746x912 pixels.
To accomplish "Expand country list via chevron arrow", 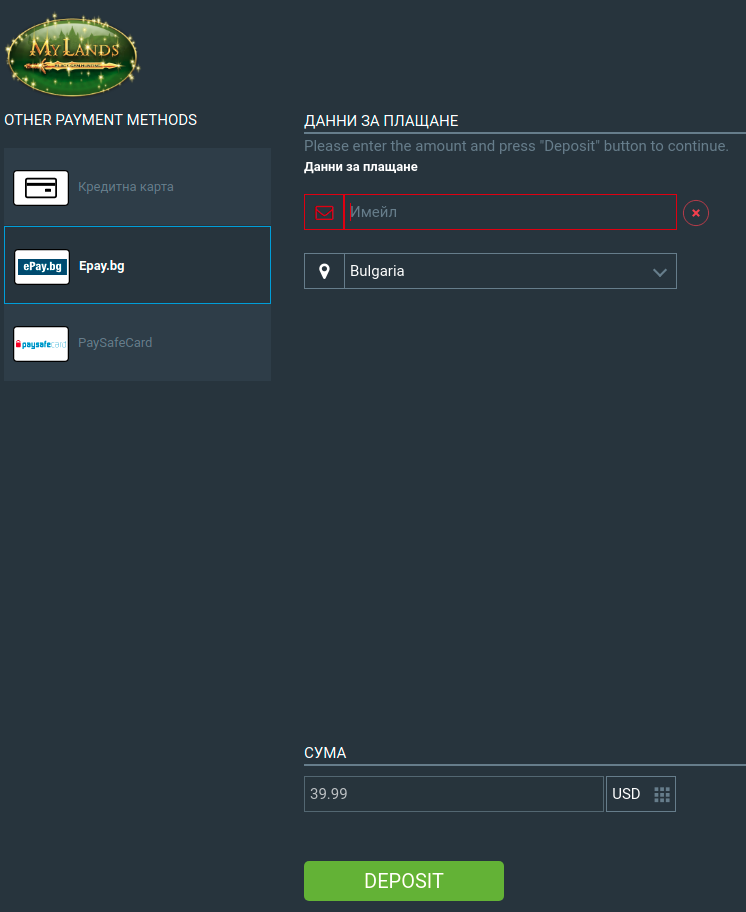I will (659, 272).
